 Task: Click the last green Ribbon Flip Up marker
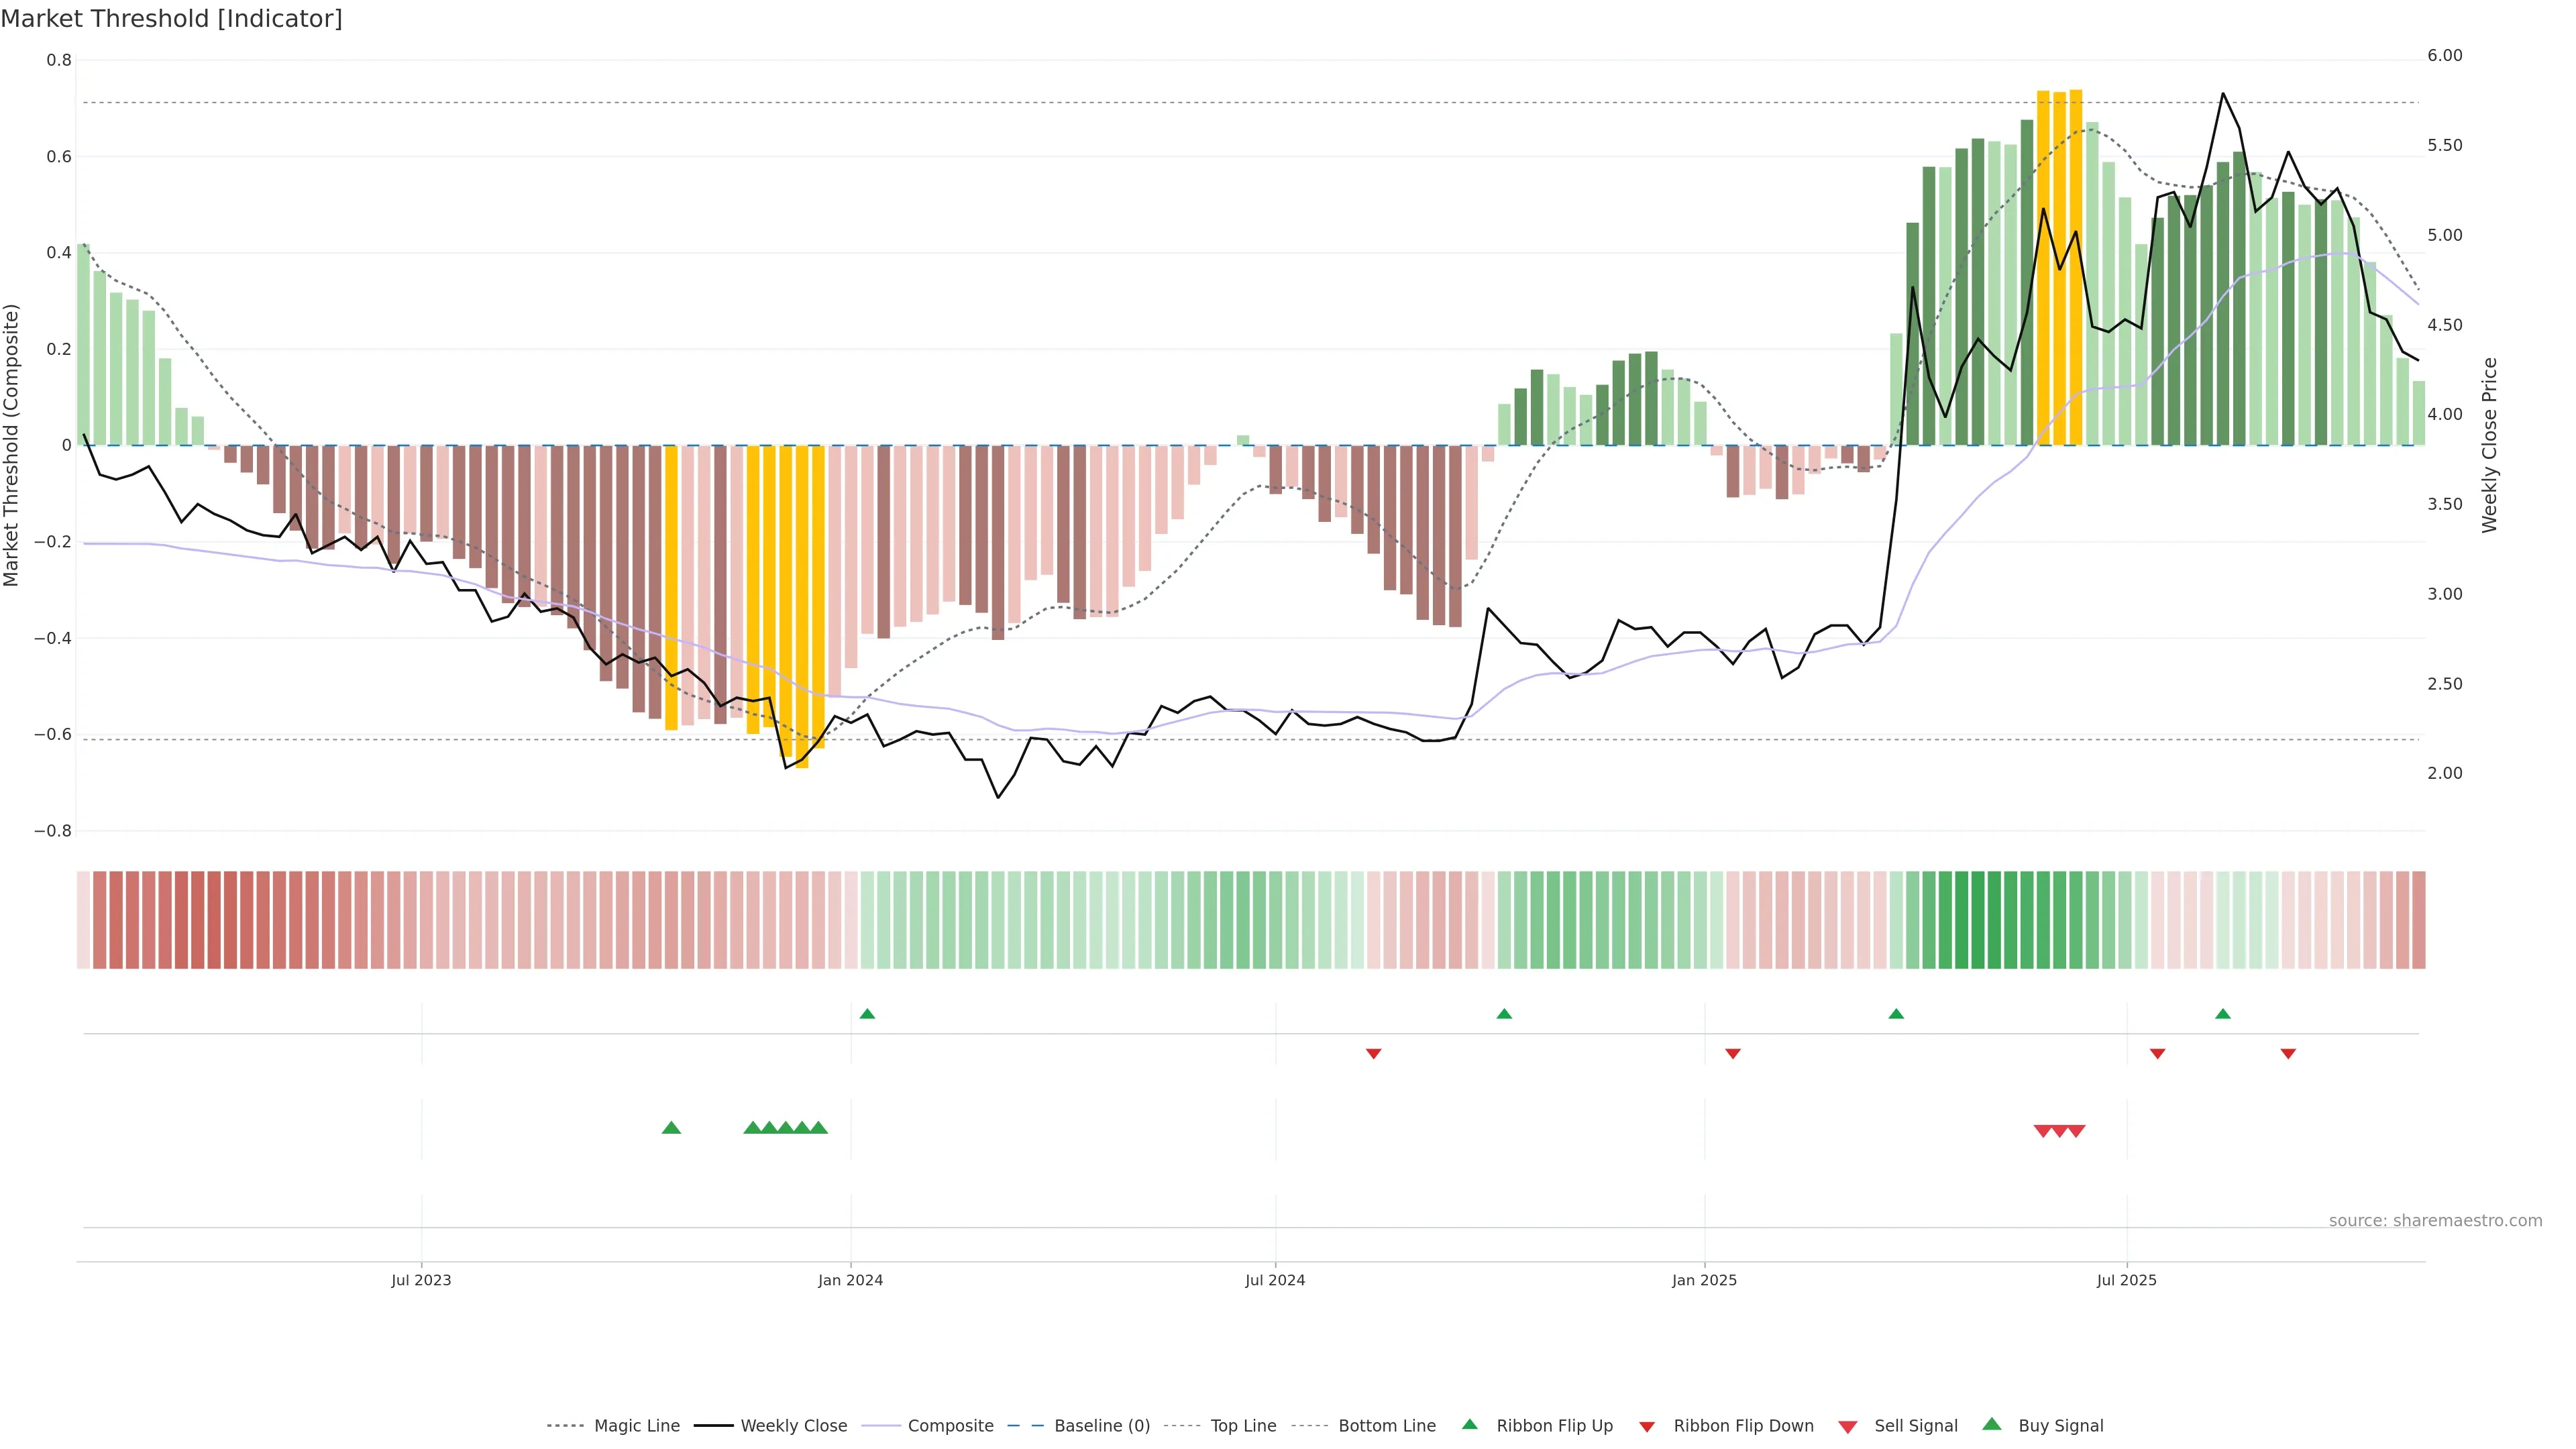(x=2223, y=1014)
